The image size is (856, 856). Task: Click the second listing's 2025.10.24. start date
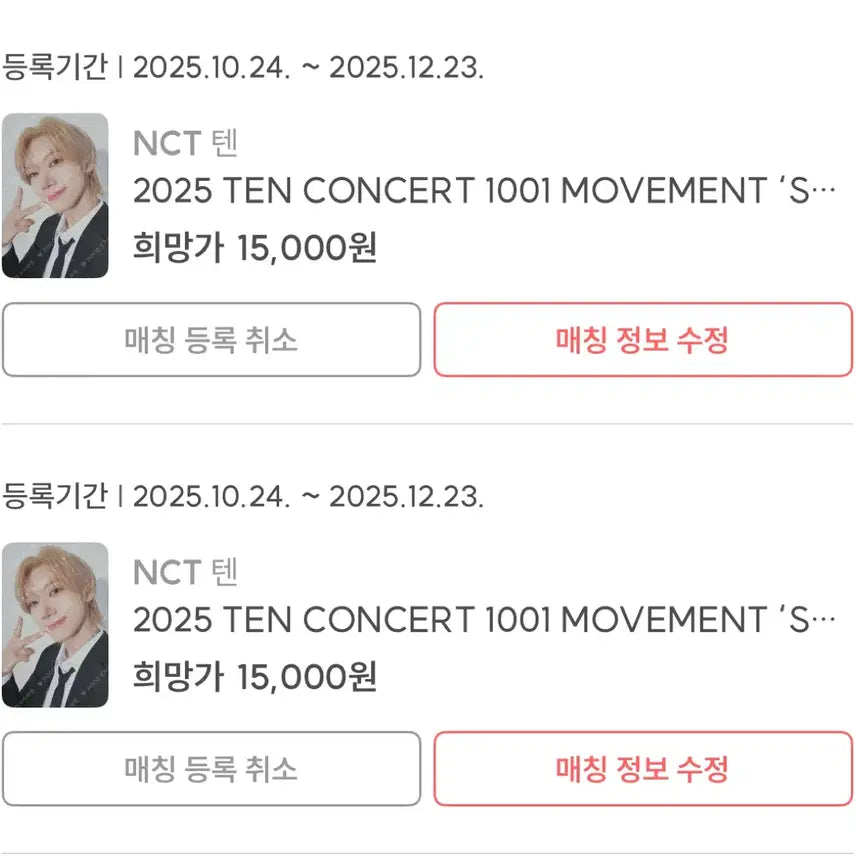click(x=212, y=496)
